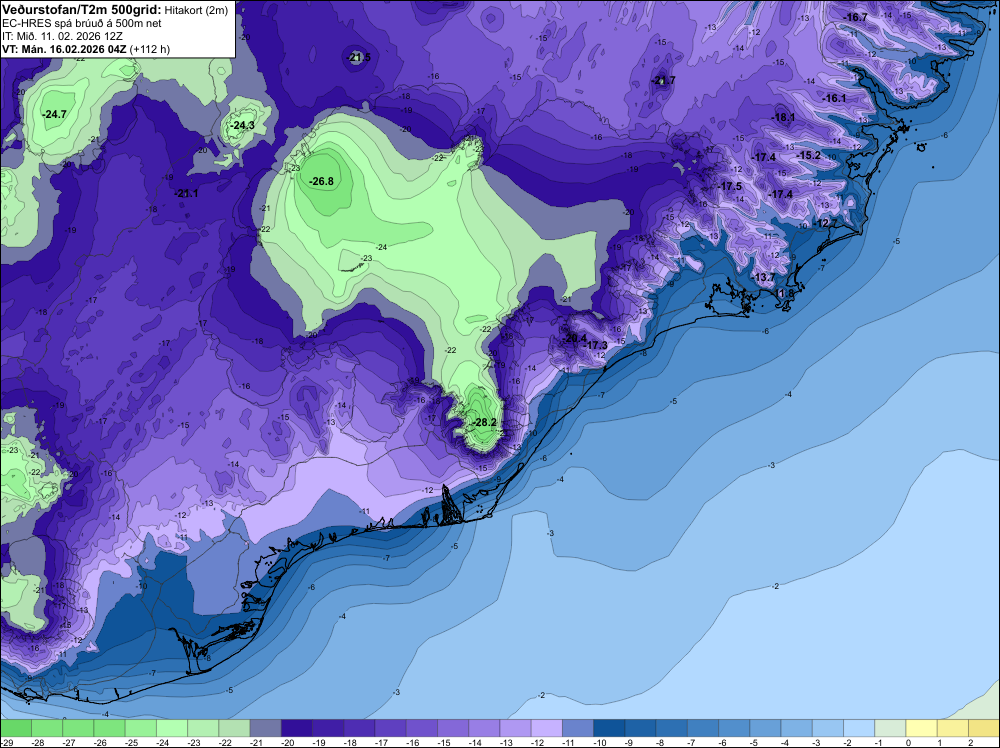The image size is (1000, 748).
Task: Choose the lavender legend swatch for -12
Action: click(x=547, y=728)
